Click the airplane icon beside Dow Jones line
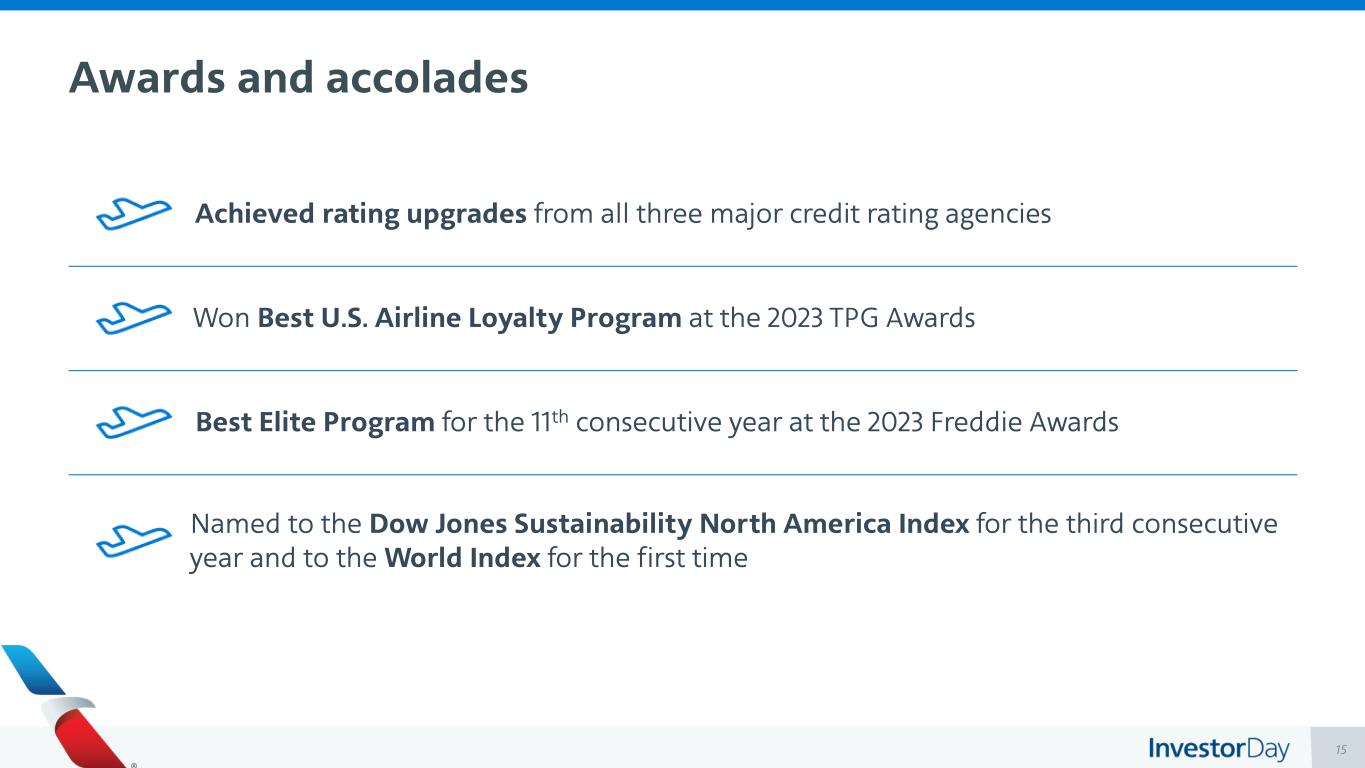Image resolution: width=1365 pixels, height=768 pixels. pos(133,540)
